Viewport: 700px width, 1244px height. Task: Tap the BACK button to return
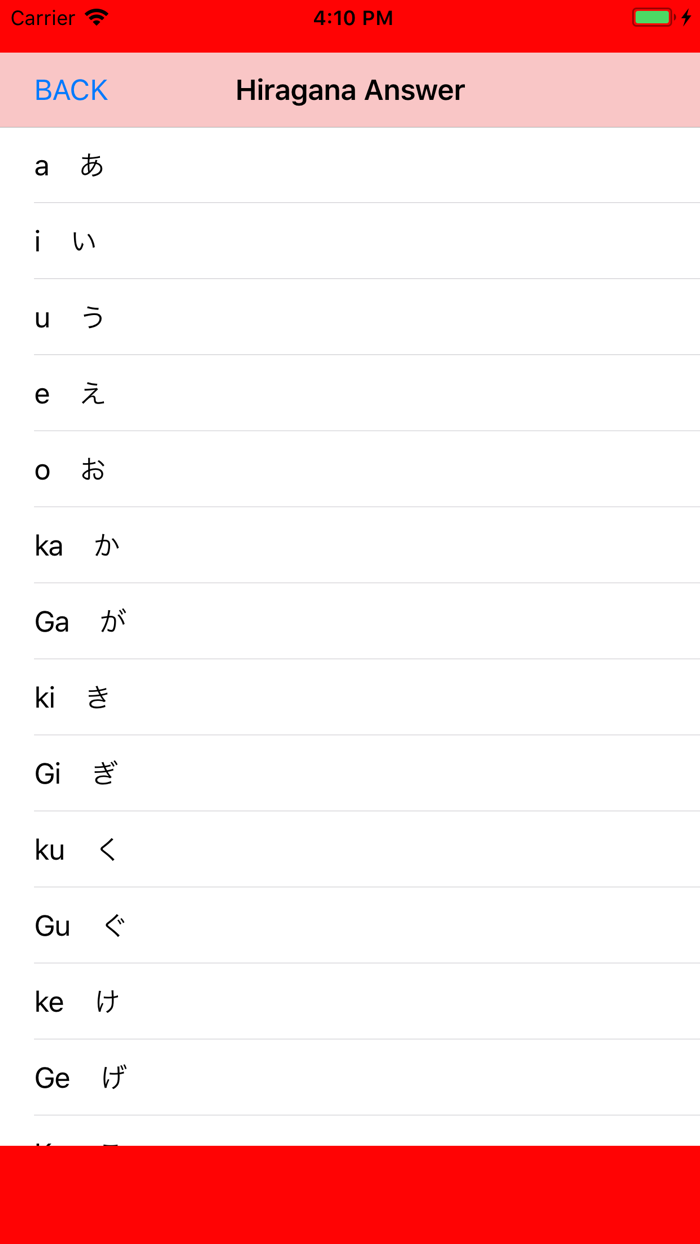pyautogui.click(x=70, y=90)
